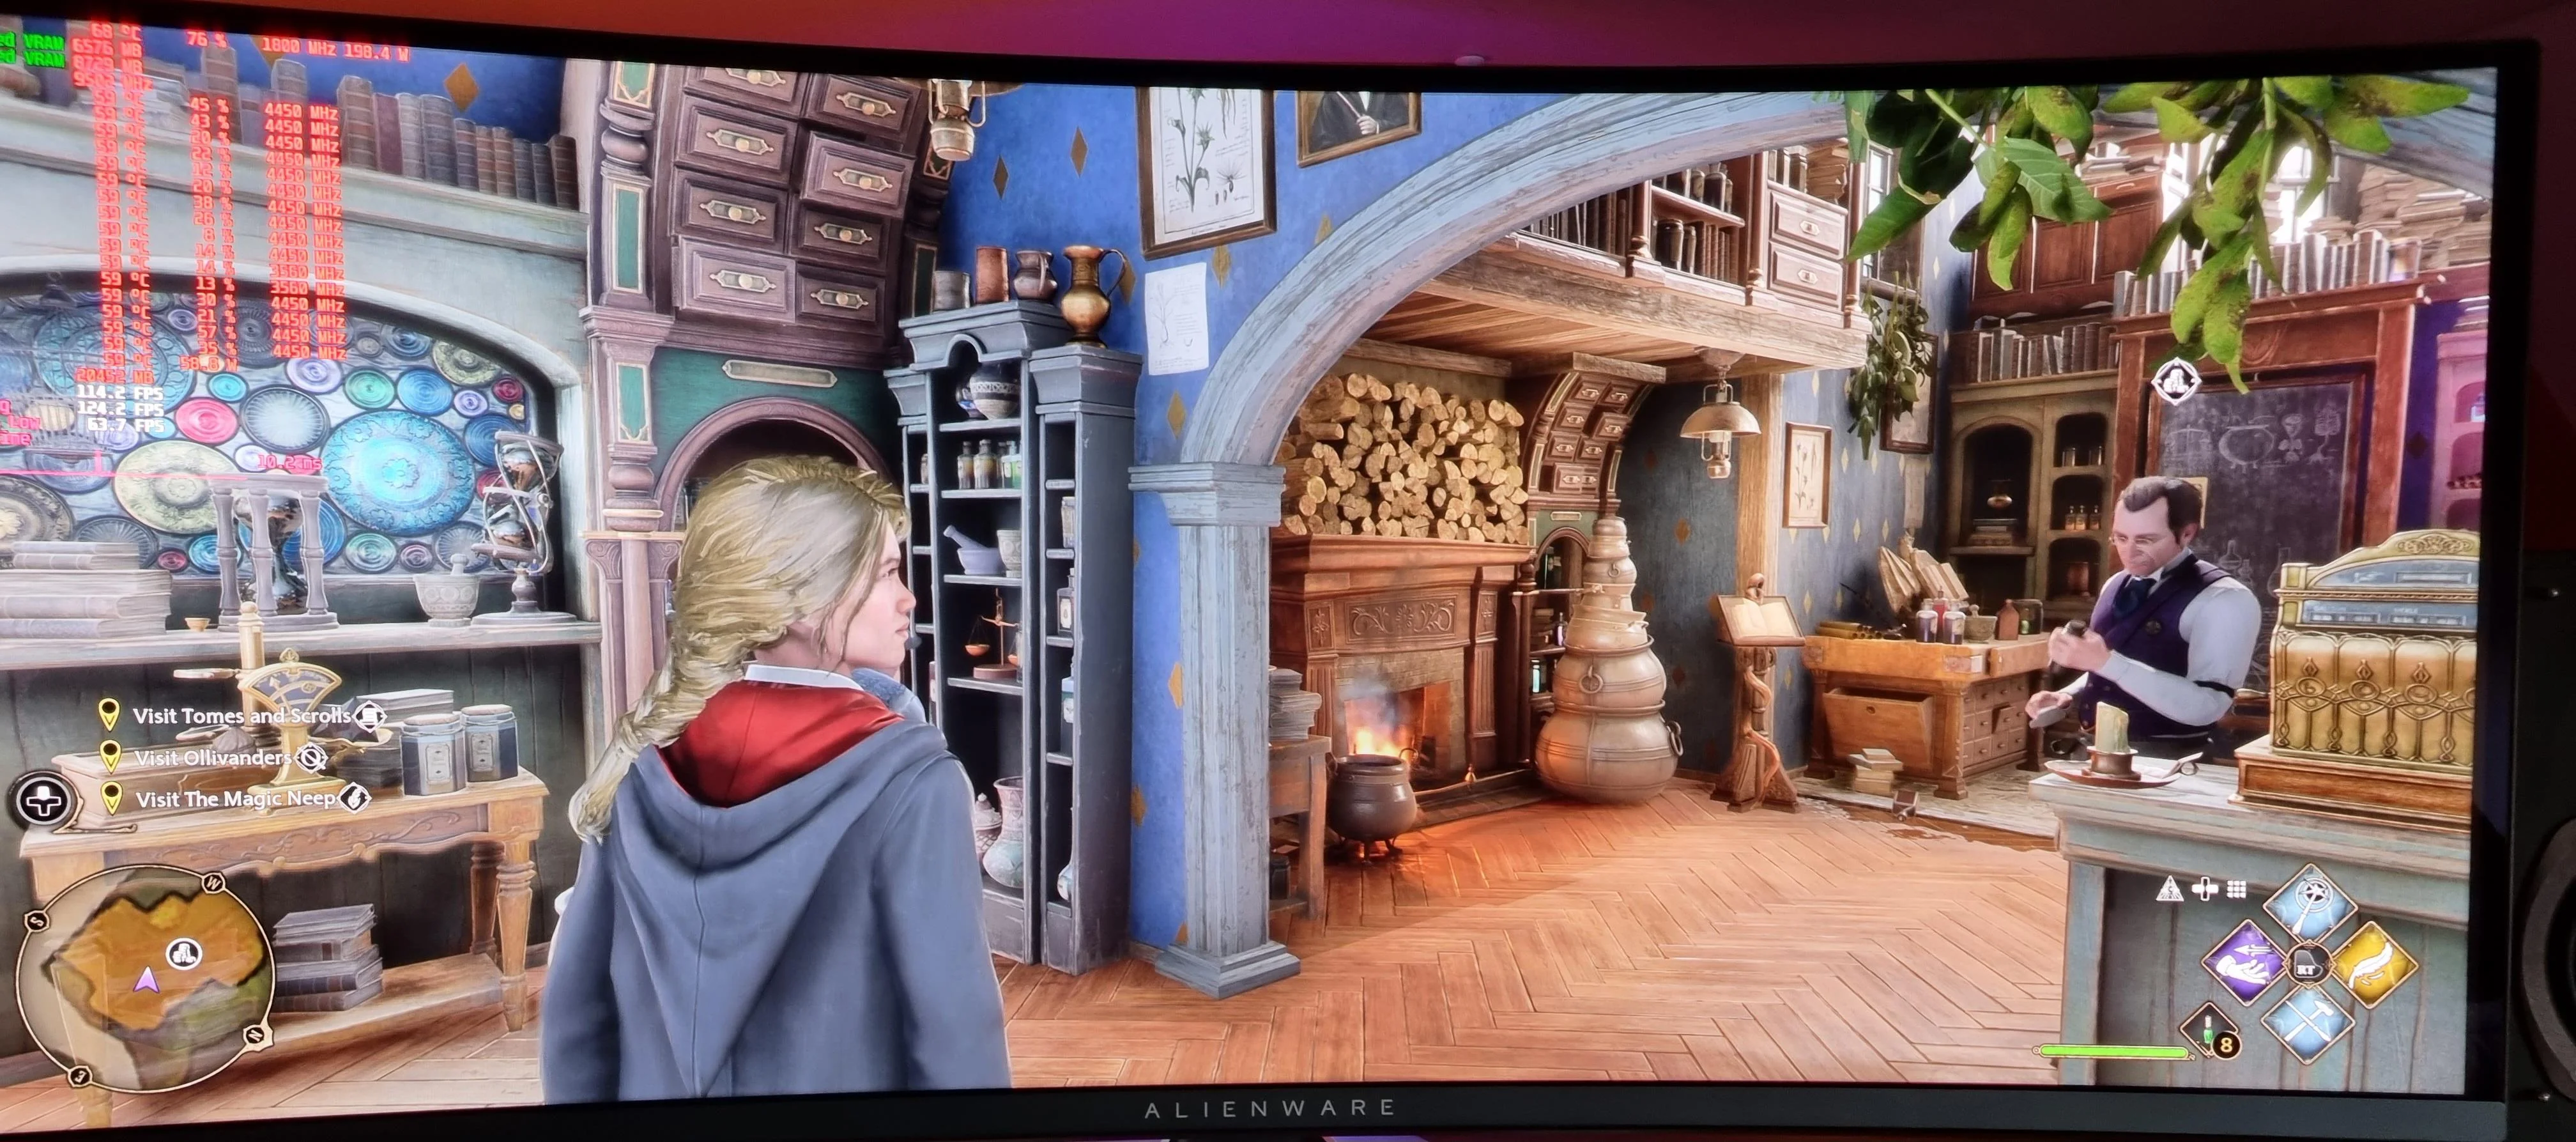Click the D-pad quest tracker icon
This screenshot has height=1142, width=2576.
click(x=43, y=801)
